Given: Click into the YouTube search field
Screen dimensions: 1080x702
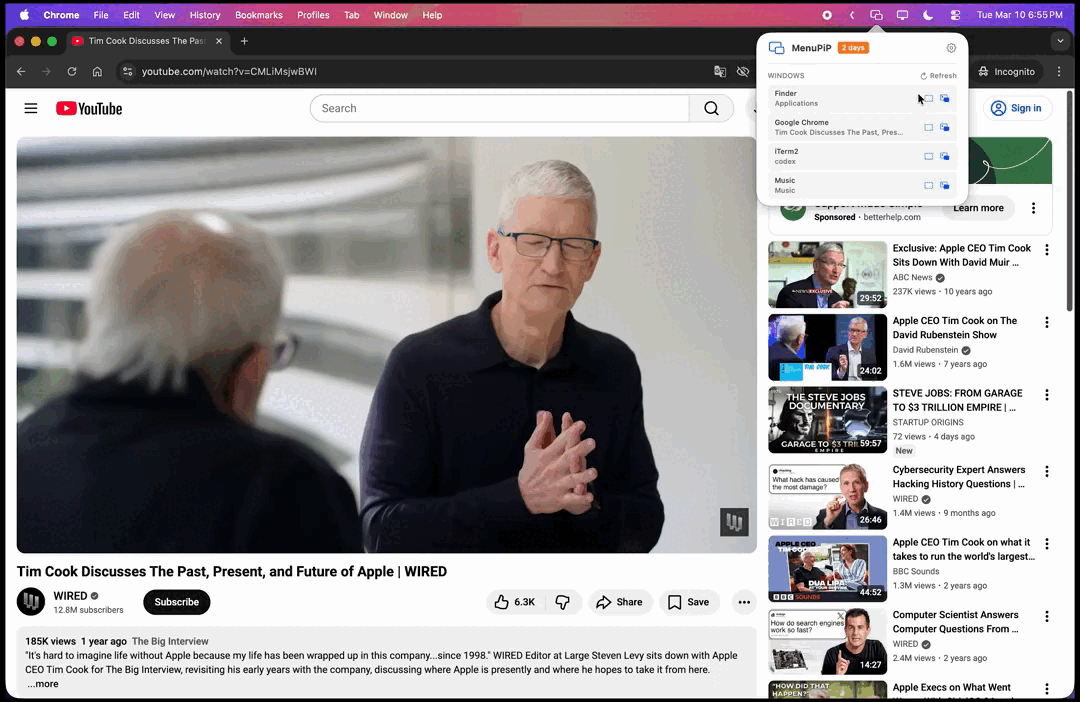Looking at the screenshot, I should click(499, 108).
